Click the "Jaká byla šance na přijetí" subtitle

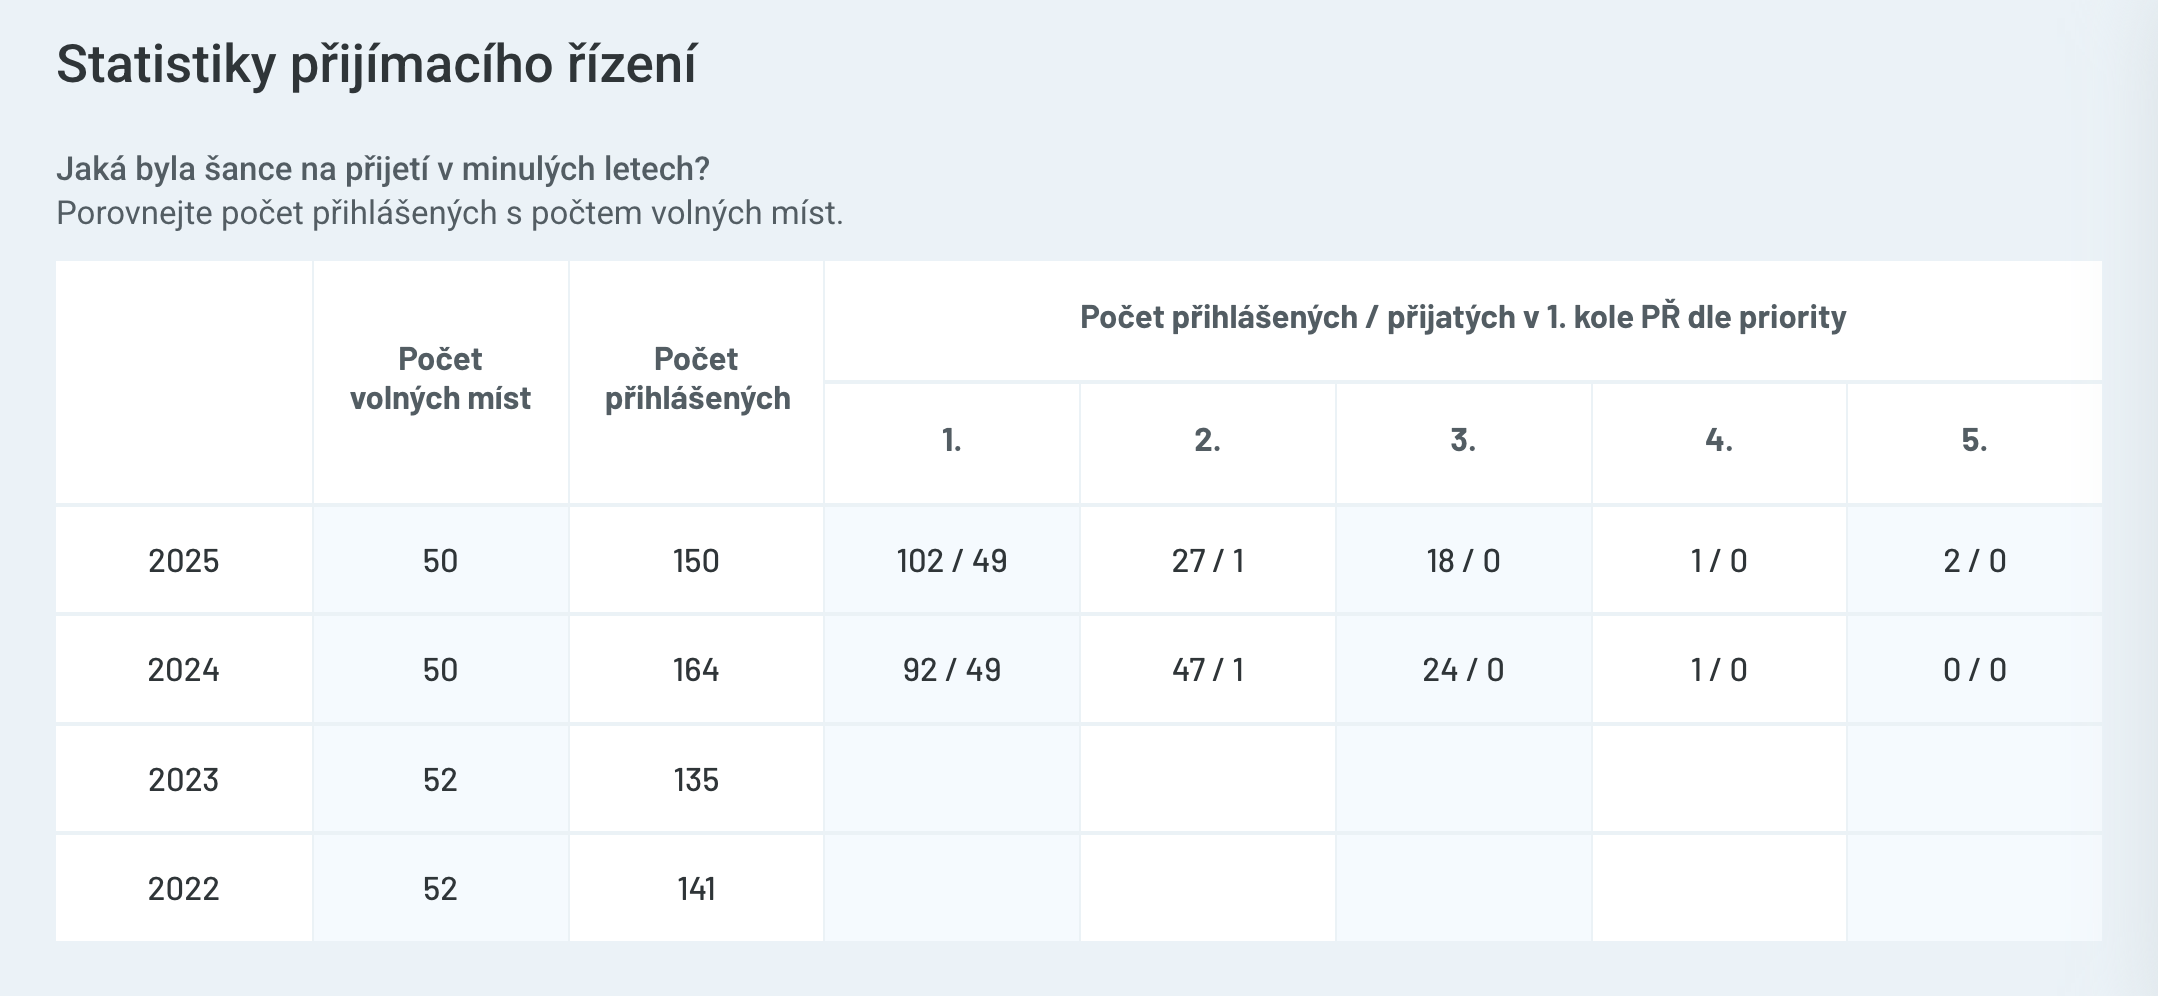point(382,169)
